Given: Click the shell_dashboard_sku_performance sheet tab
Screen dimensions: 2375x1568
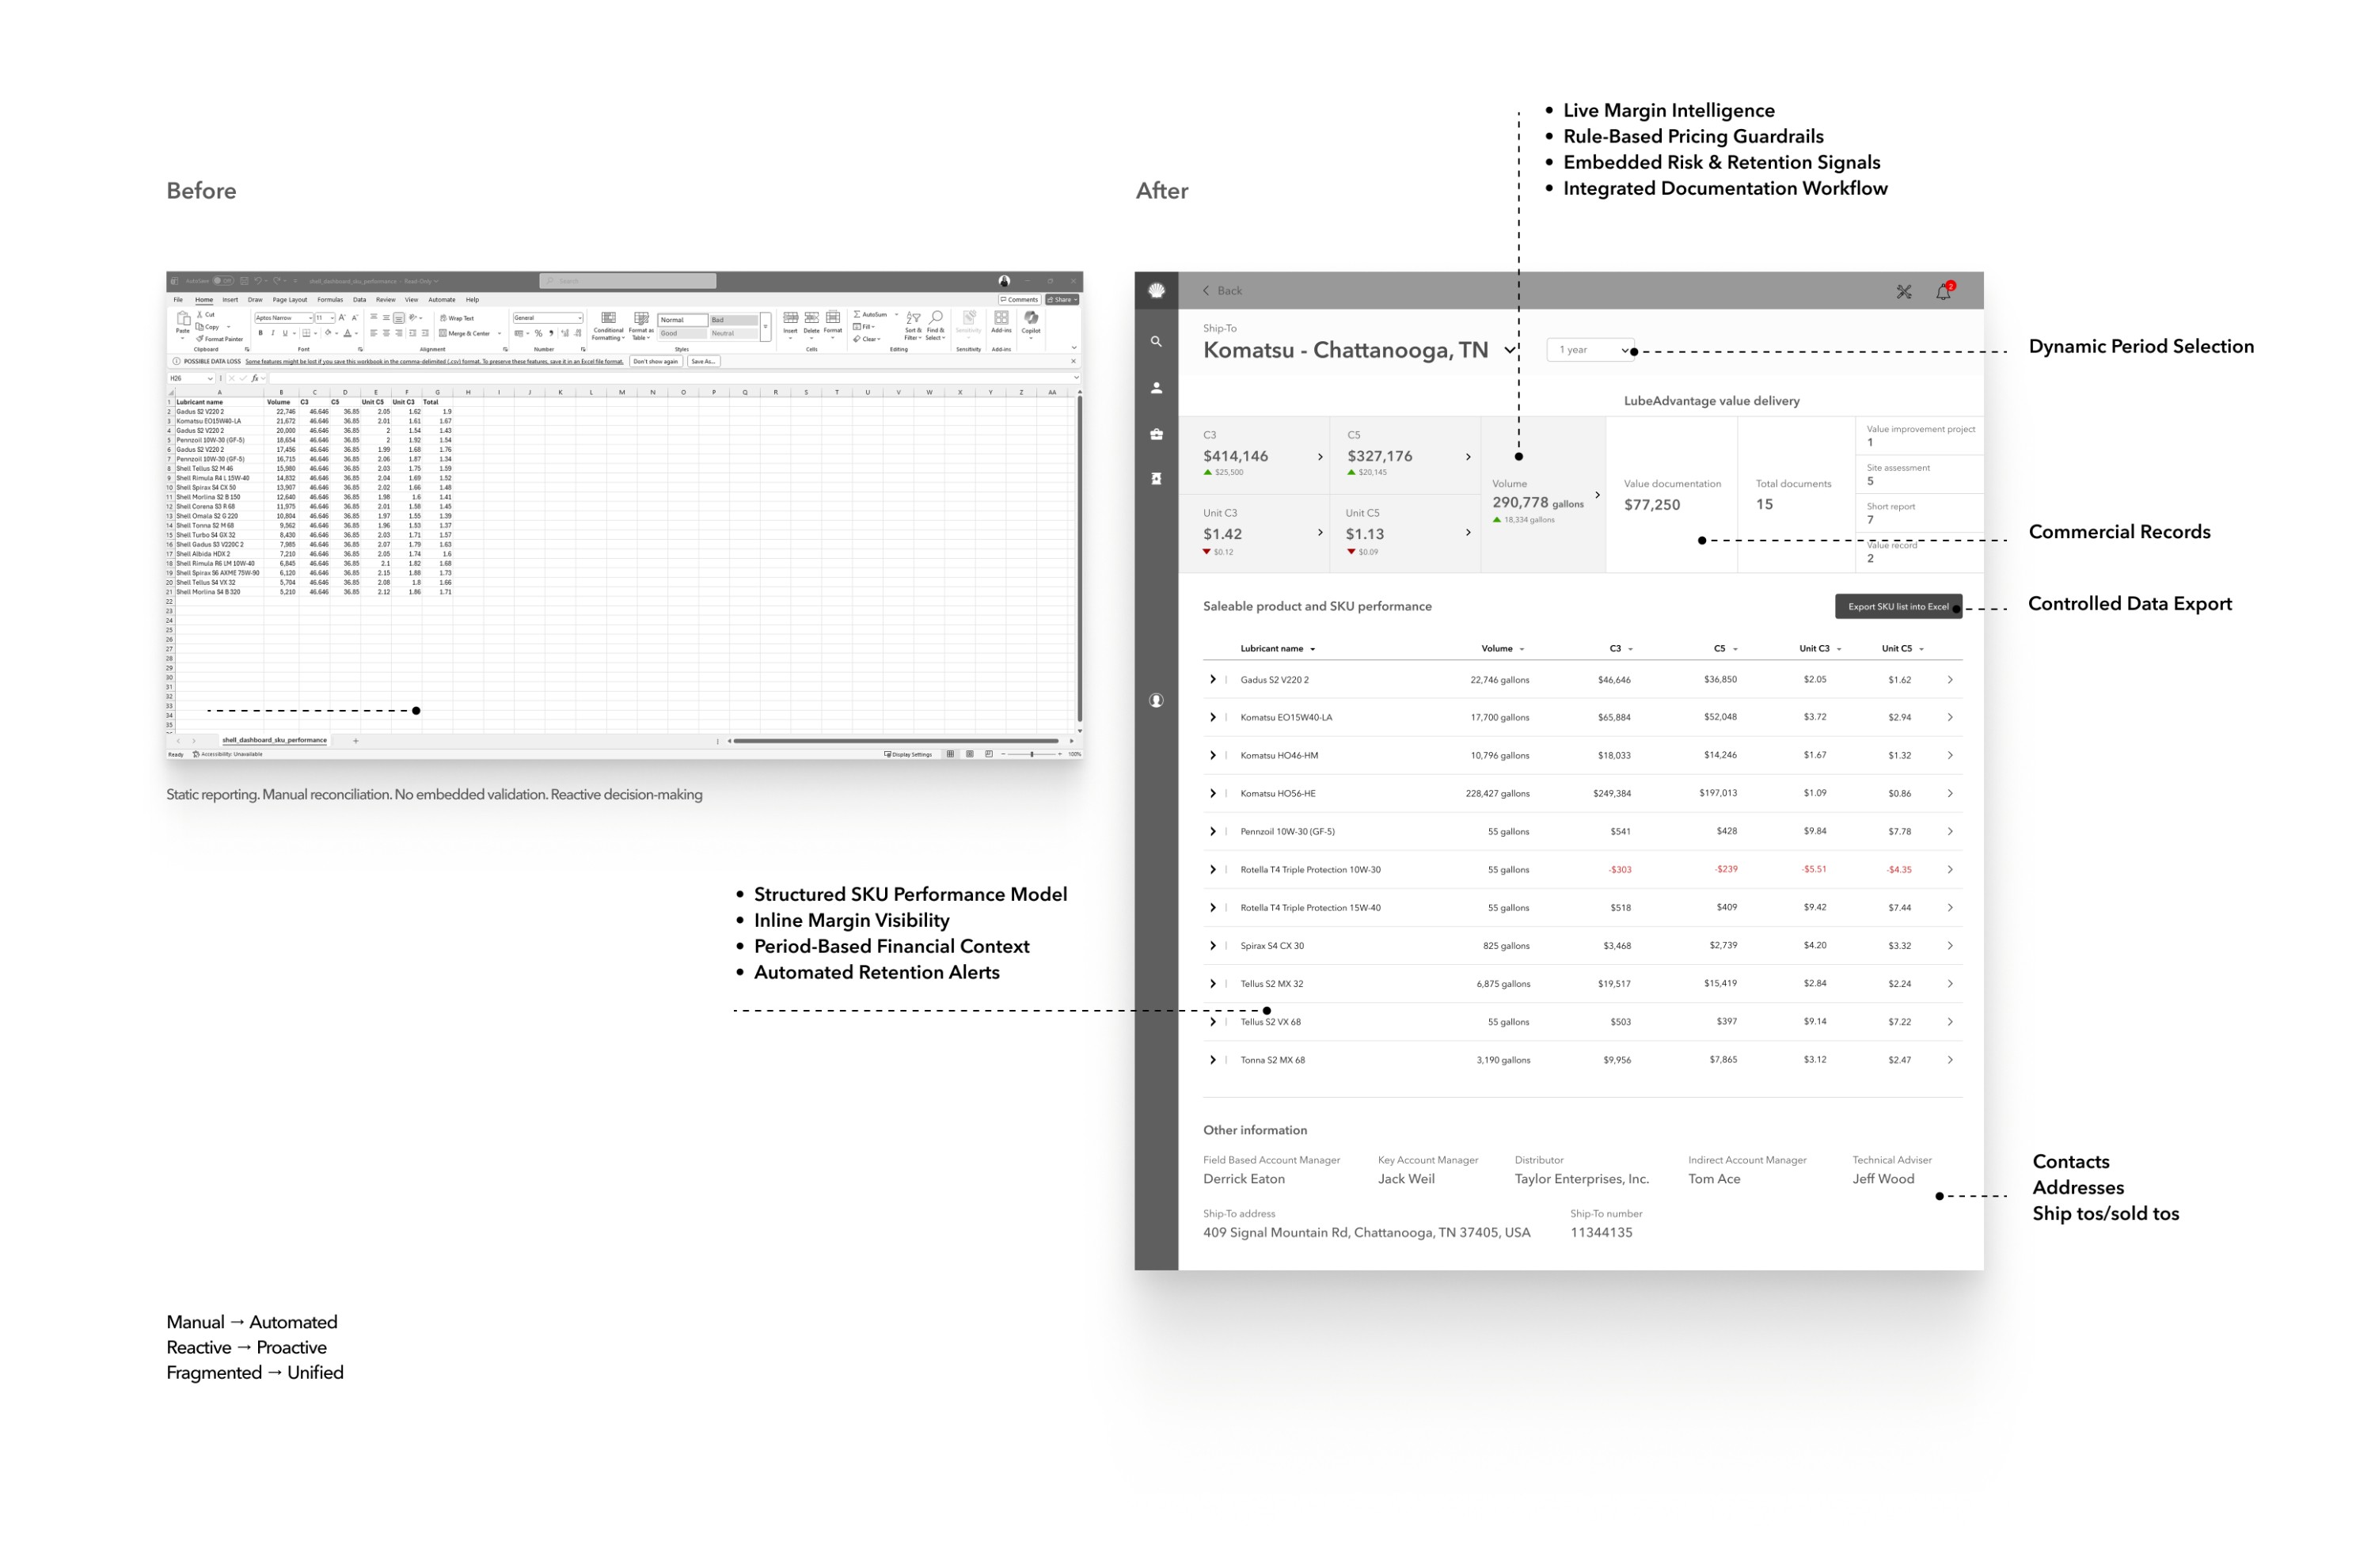Looking at the screenshot, I should point(274,741).
